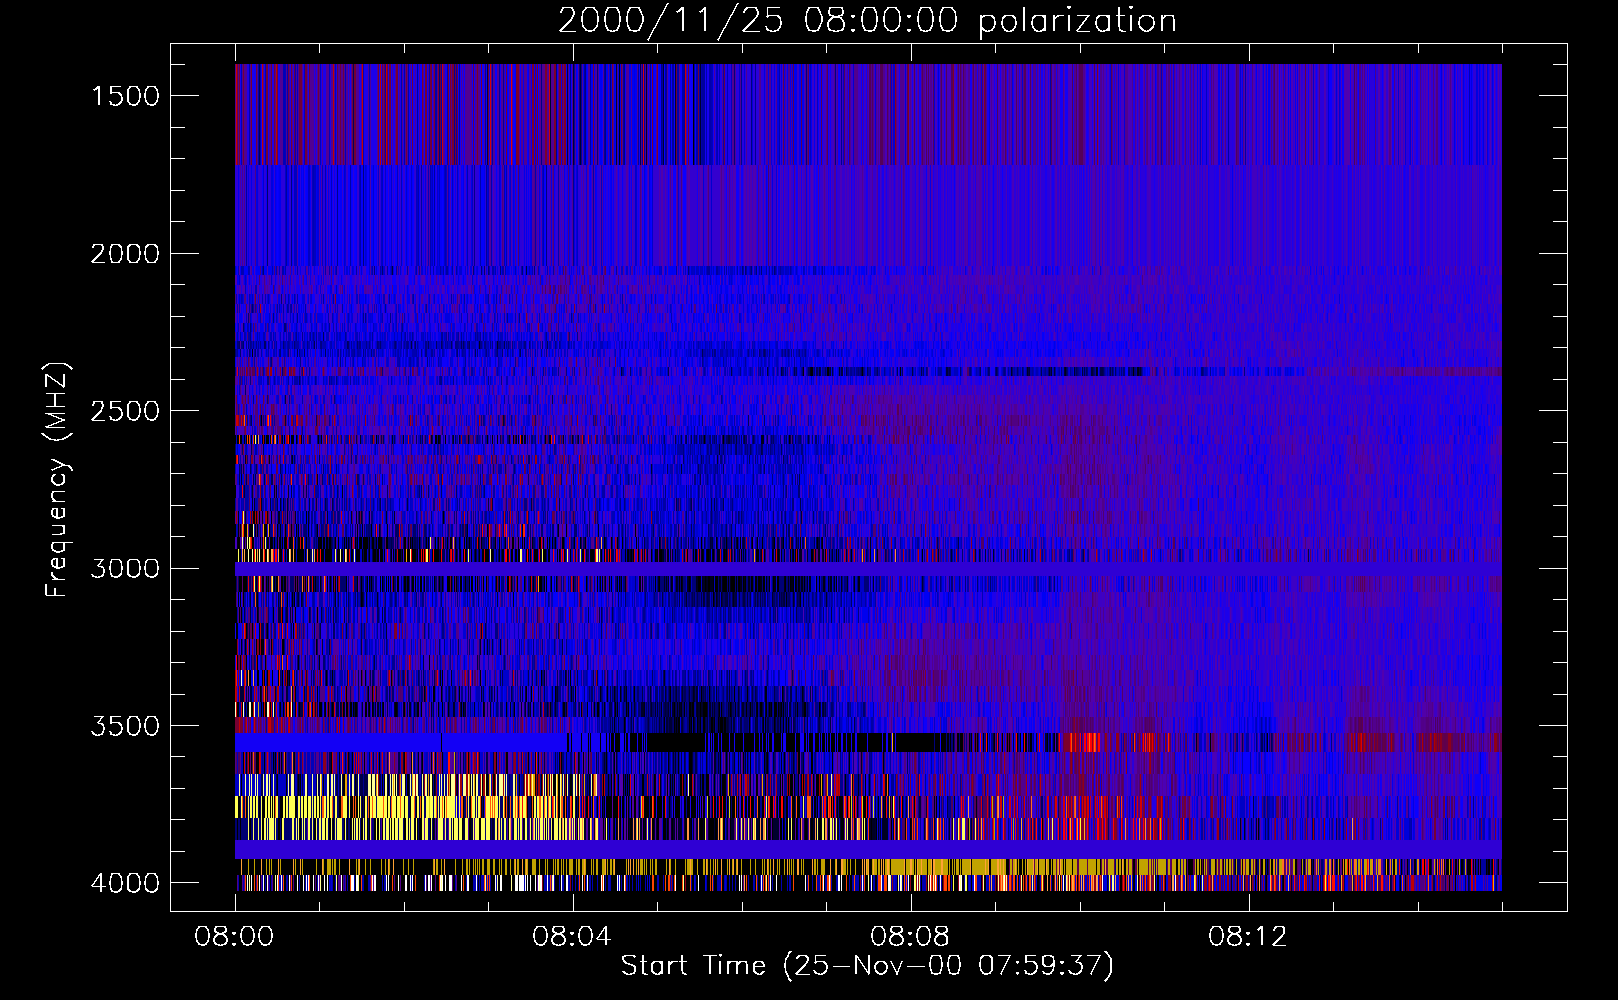Click the 08:08 time tick label
This screenshot has width=1618, height=1000.
point(910,937)
